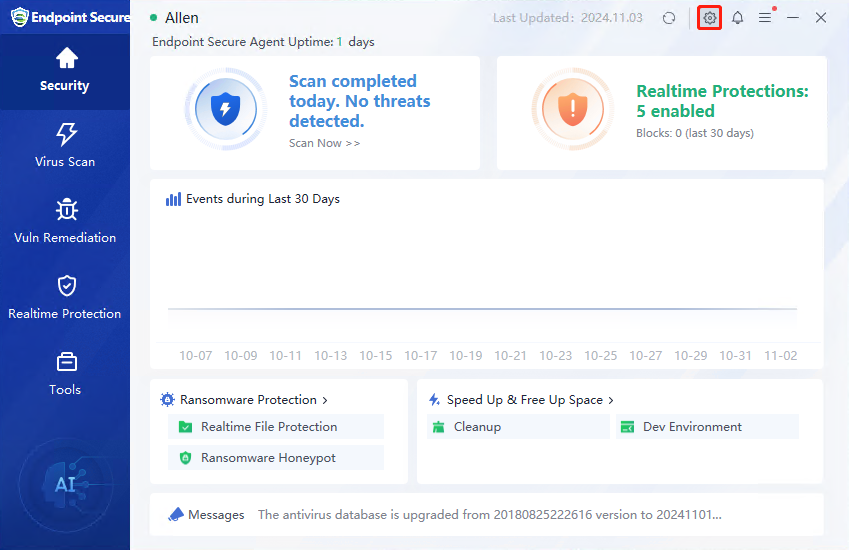Read the antivirus database upgrade message

pos(489,515)
